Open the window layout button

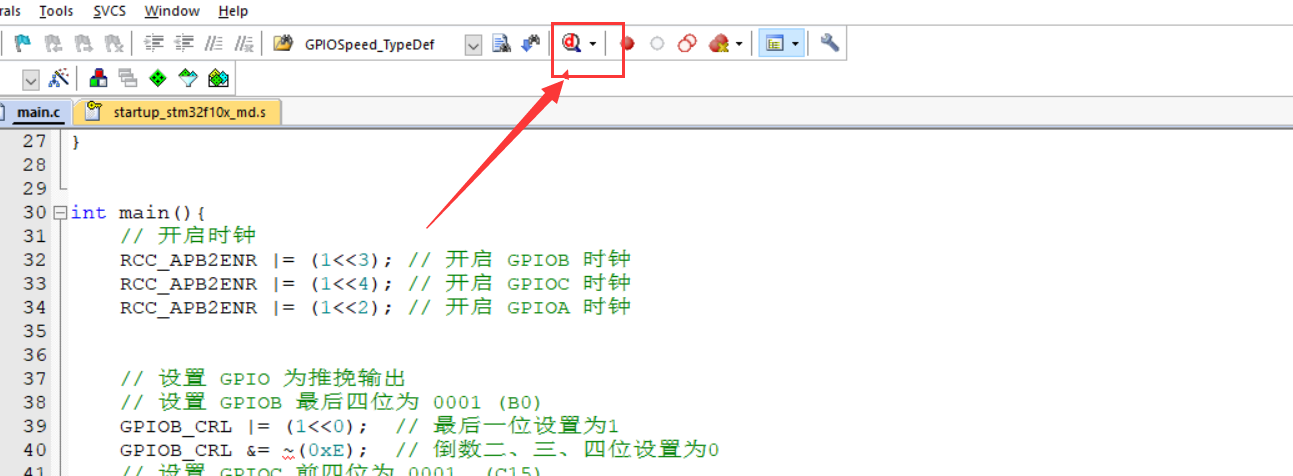(773, 44)
